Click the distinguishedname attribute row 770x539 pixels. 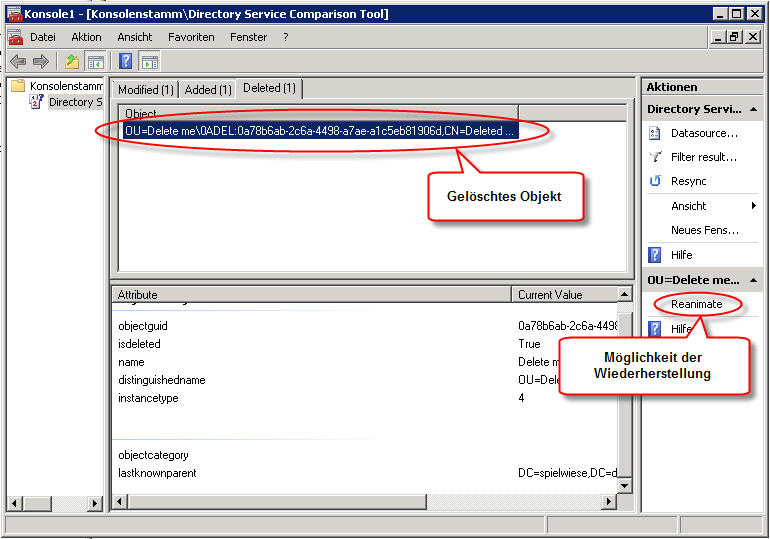(x=365, y=380)
